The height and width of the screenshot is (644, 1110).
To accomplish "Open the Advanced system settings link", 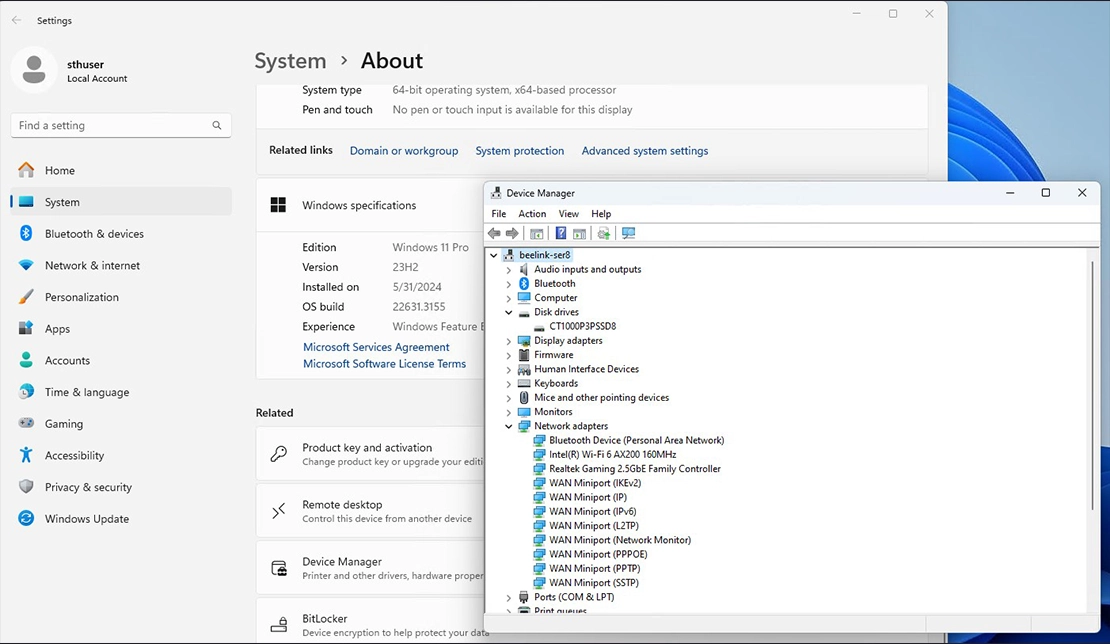I will (x=644, y=151).
